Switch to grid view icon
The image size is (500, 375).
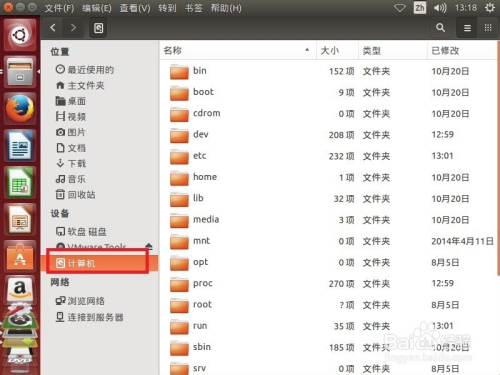488,28
